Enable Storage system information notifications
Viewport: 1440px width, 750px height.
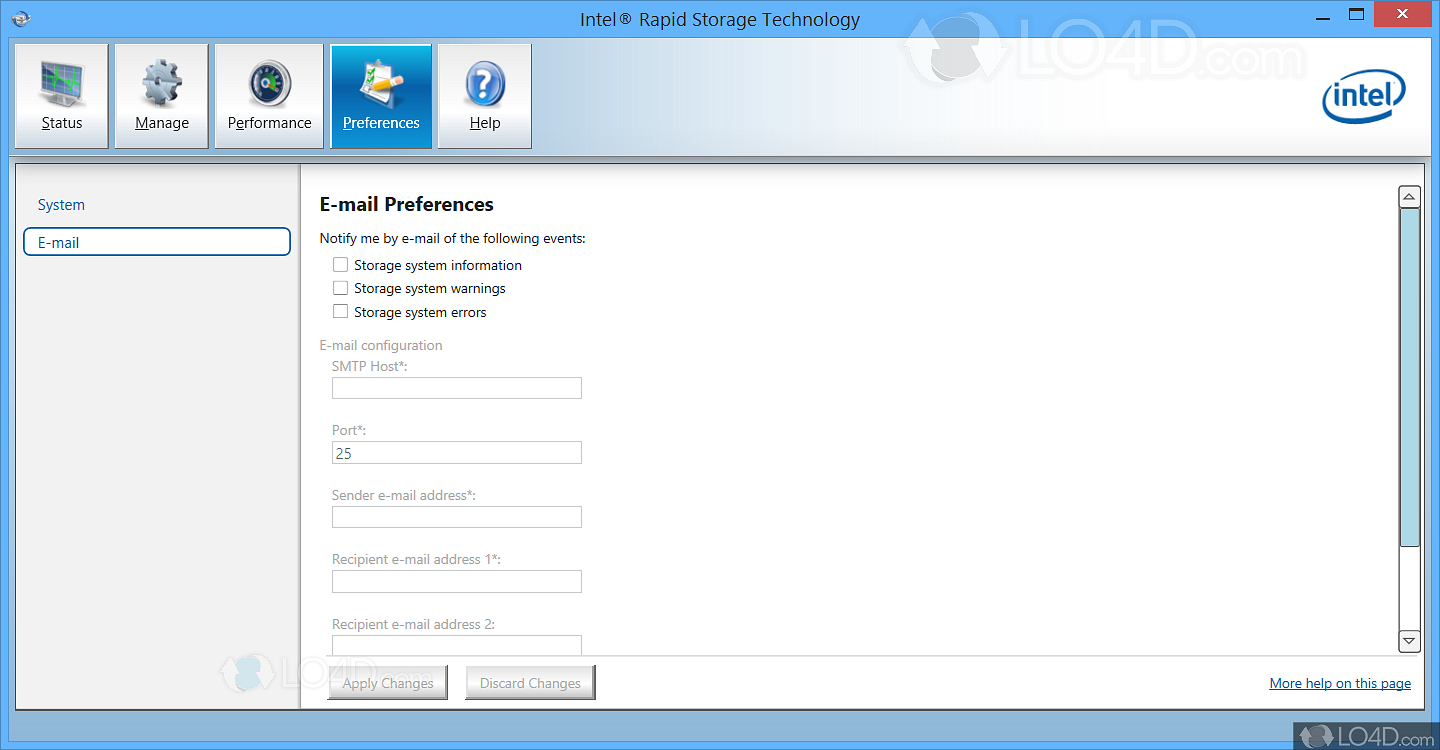point(341,265)
